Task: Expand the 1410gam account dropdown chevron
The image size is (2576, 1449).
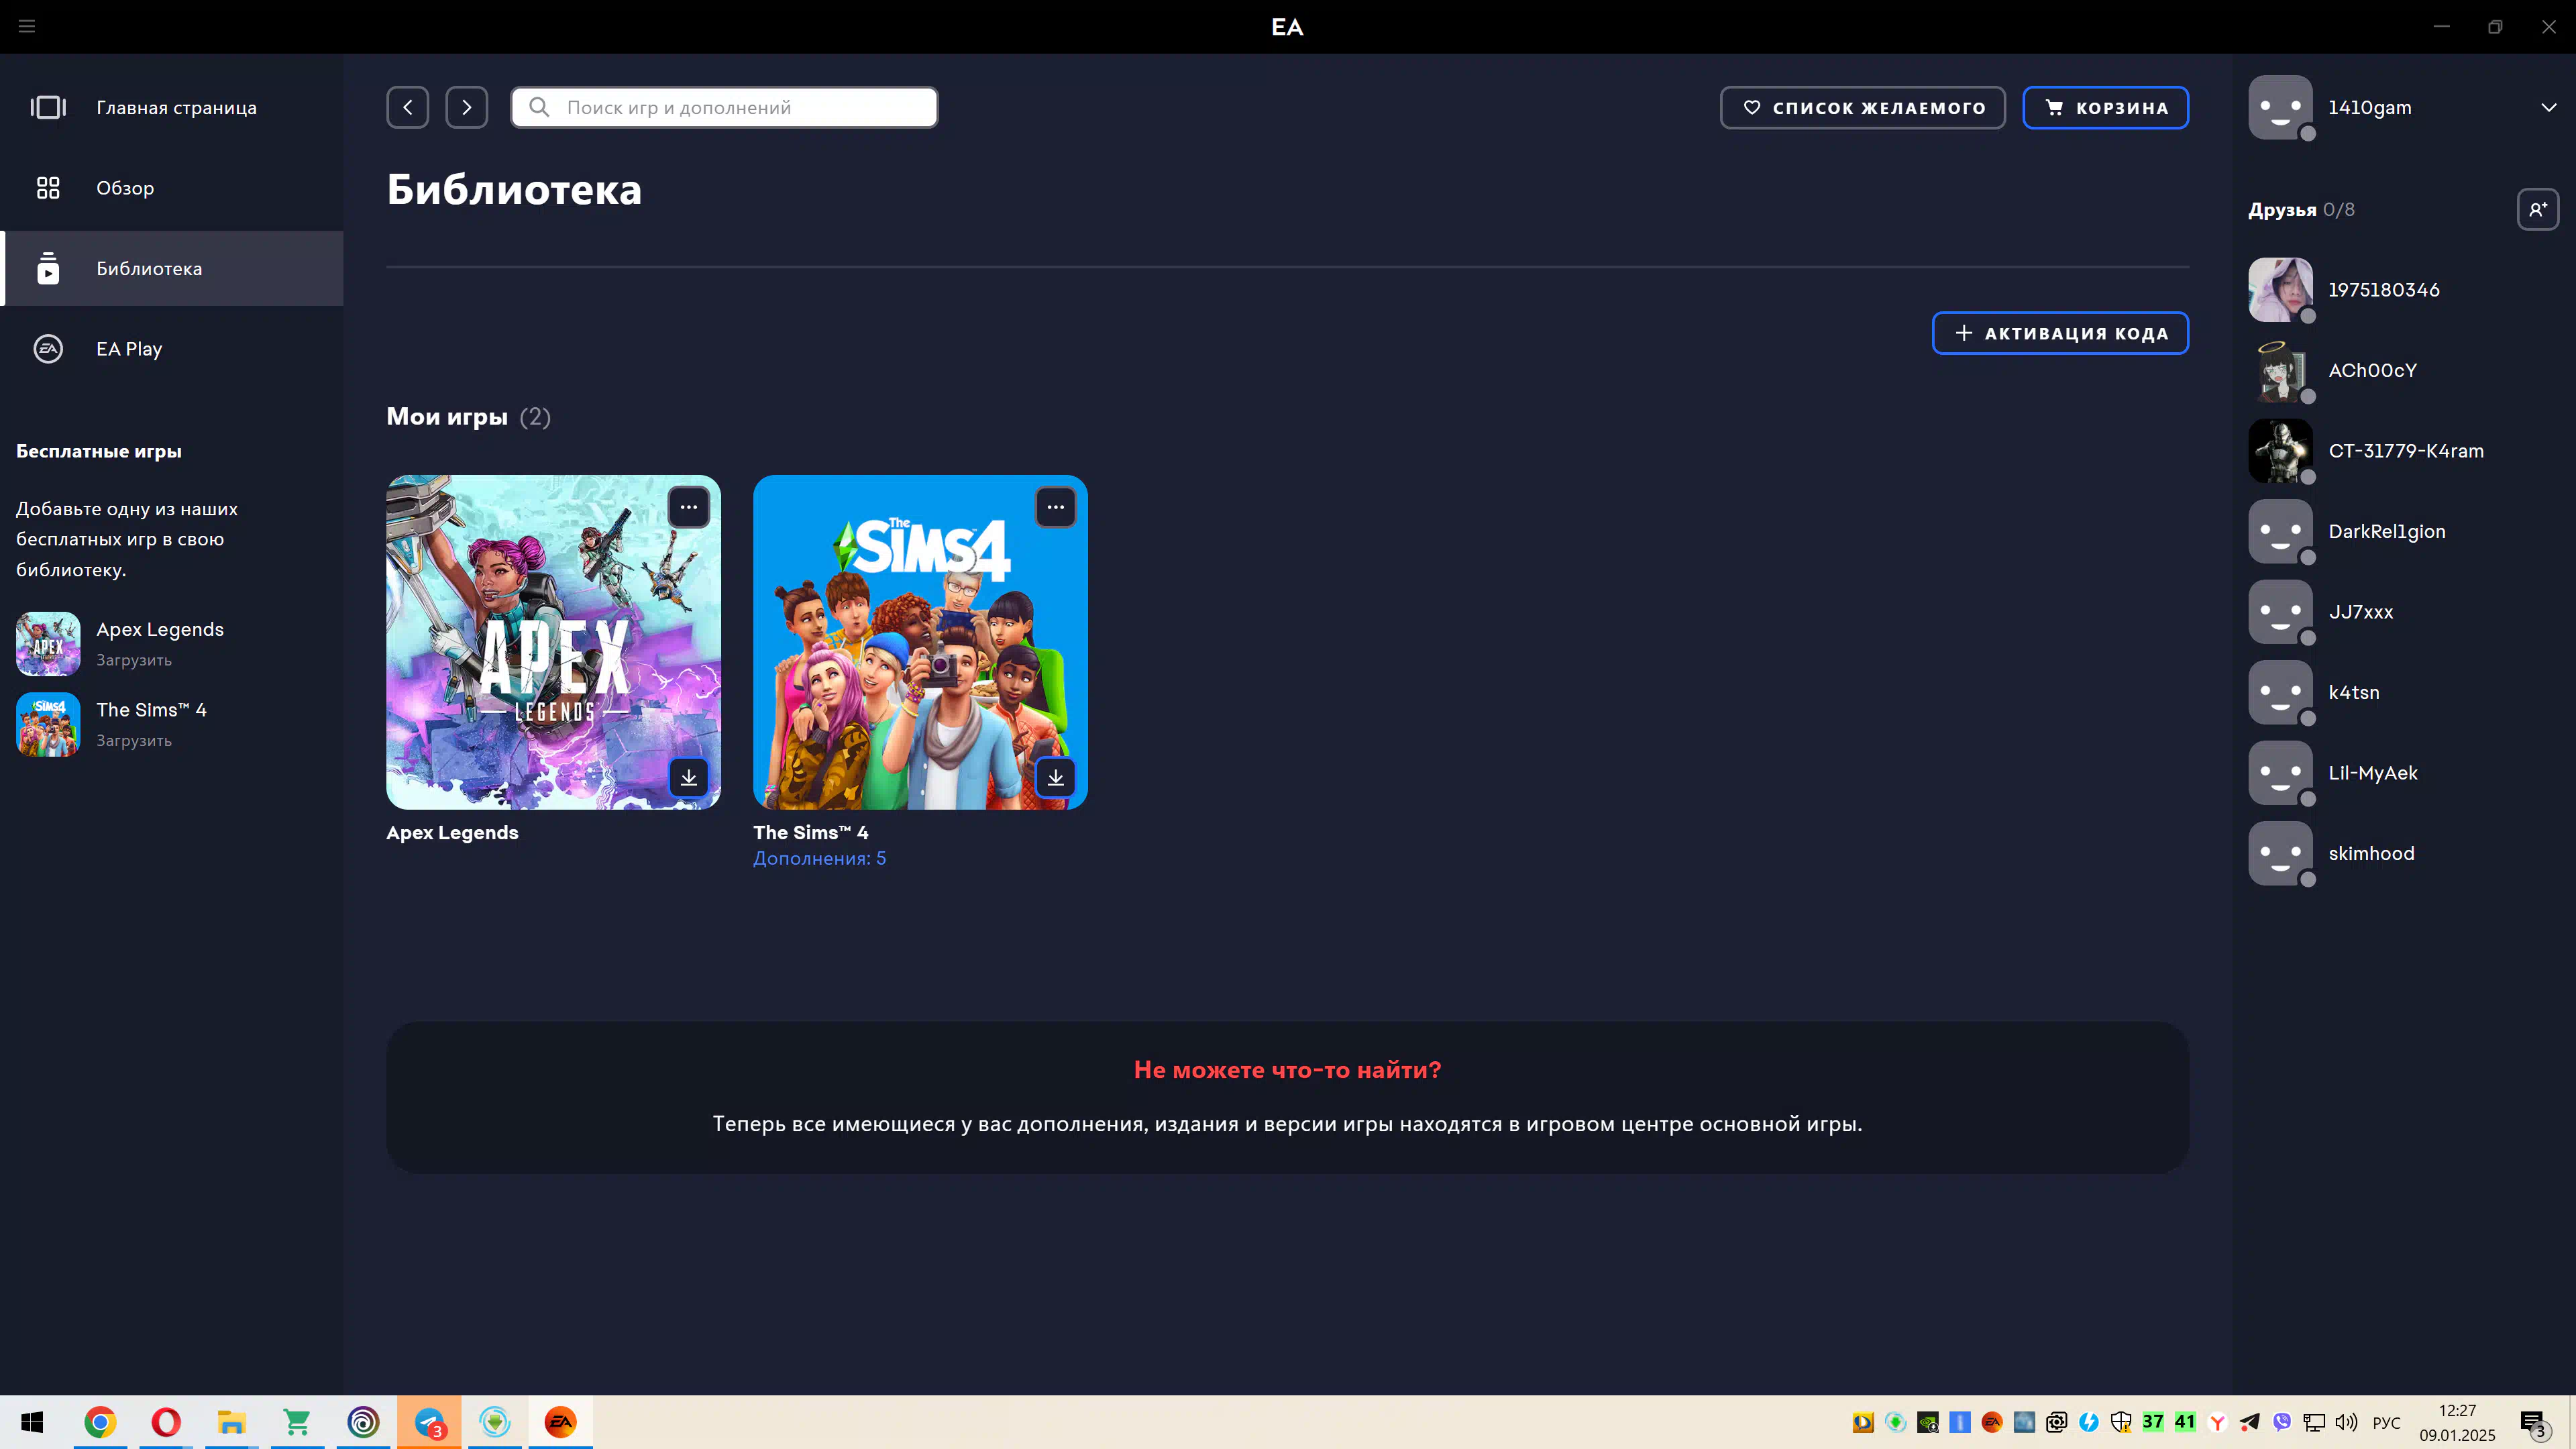Action: pos(2548,107)
